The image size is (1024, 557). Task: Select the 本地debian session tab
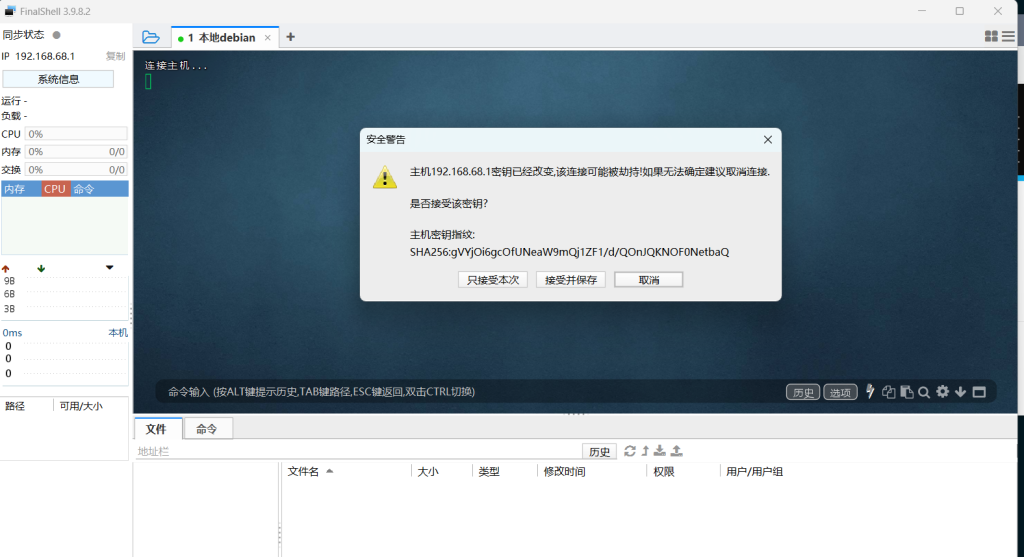tap(226, 38)
